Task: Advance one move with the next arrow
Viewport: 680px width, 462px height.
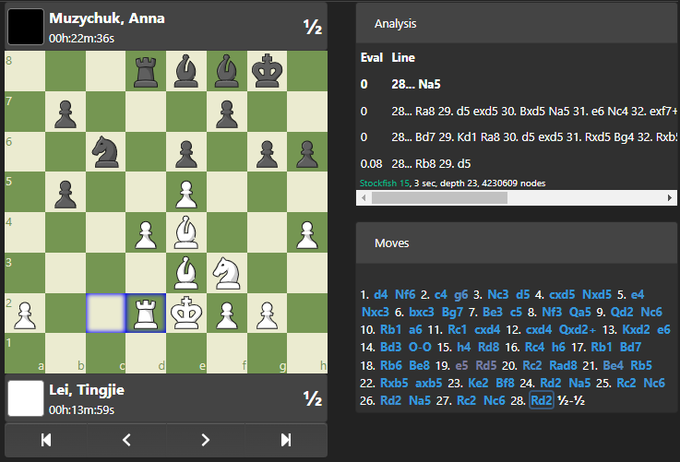Action: [x=206, y=439]
